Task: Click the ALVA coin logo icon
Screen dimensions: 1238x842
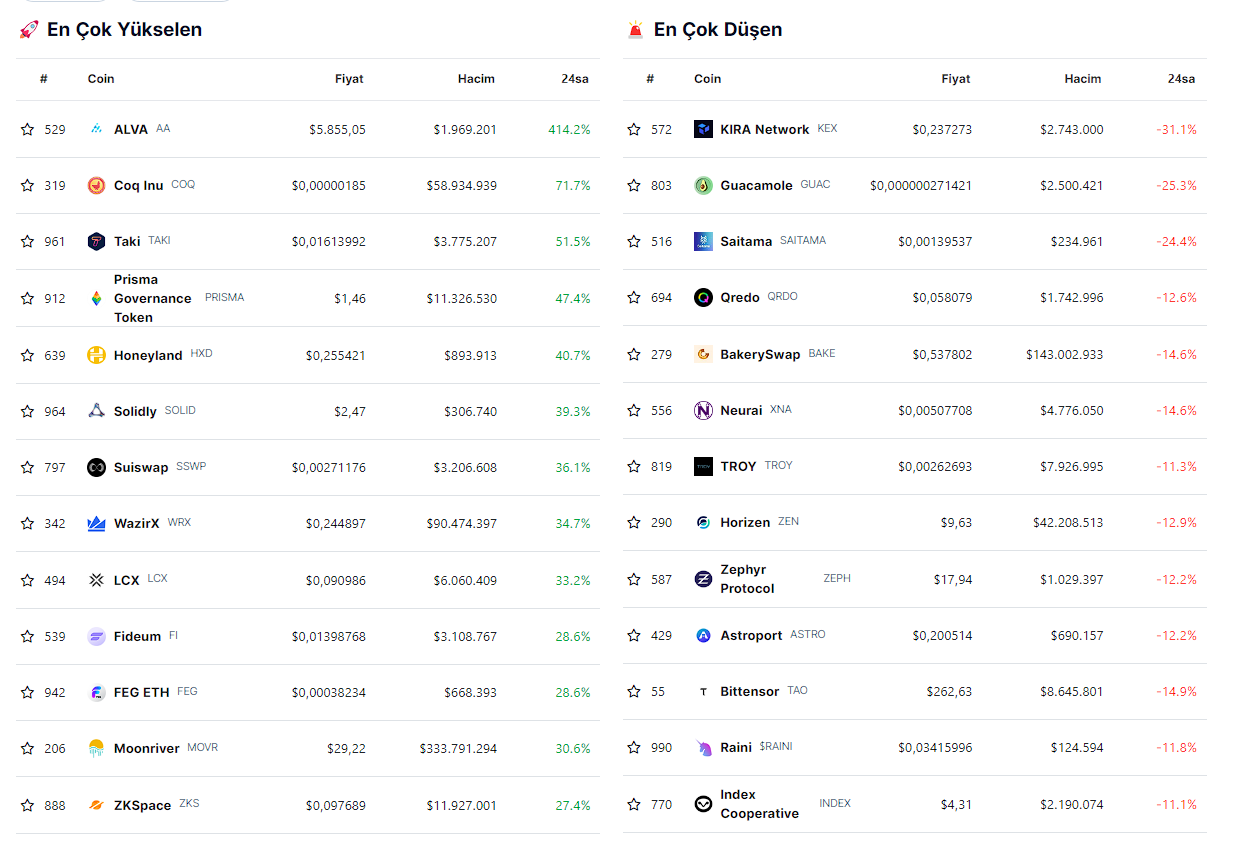Action: [x=96, y=129]
